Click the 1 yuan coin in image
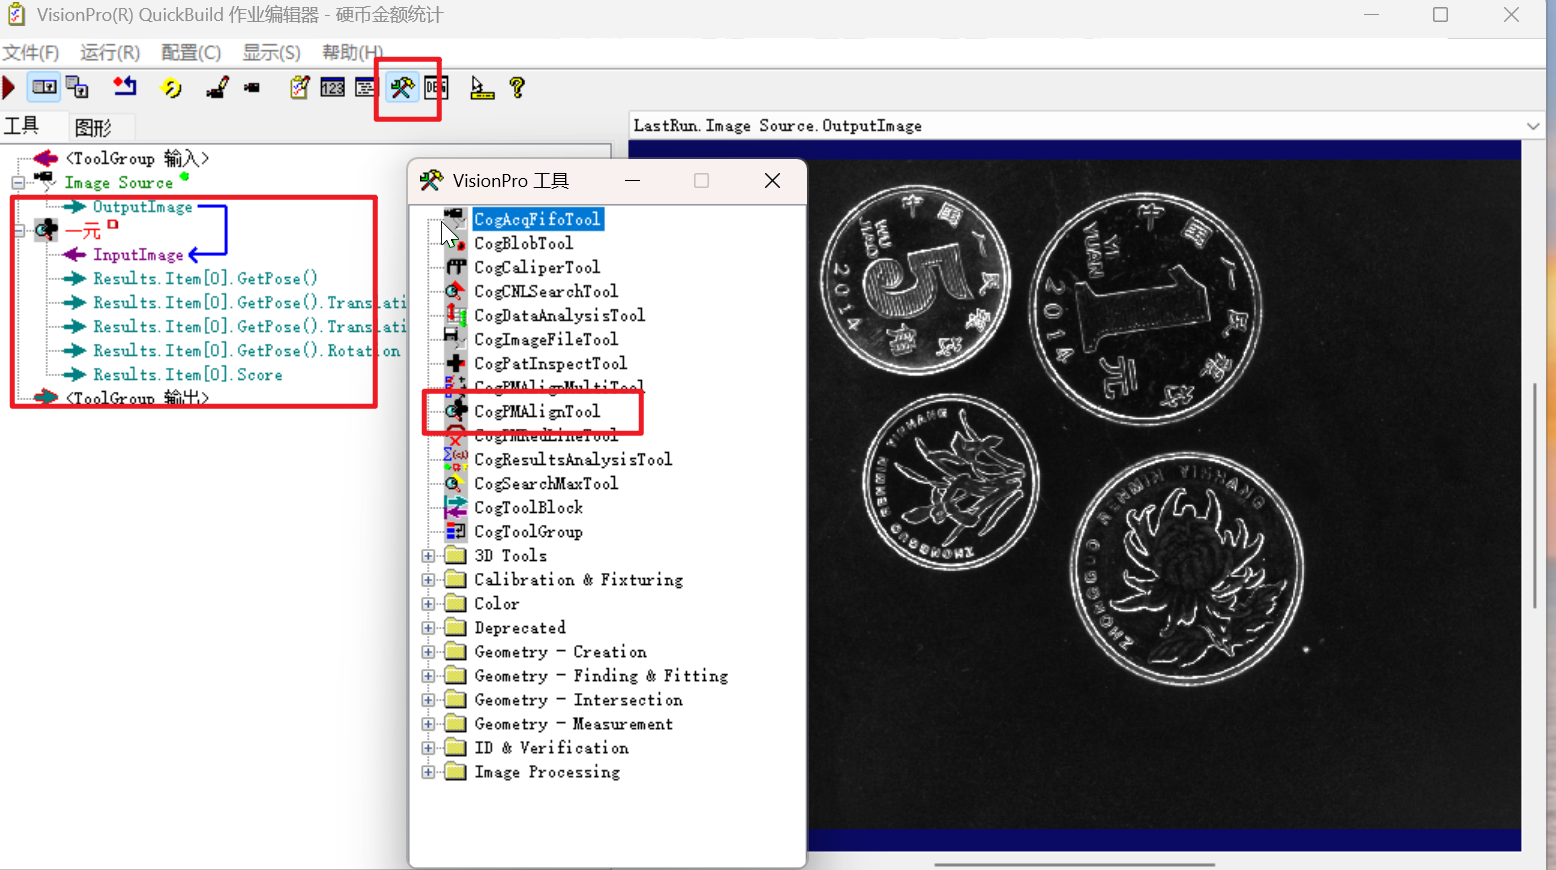Image resolution: width=1556 pixels, height=870 pixels. point(1146,308)
